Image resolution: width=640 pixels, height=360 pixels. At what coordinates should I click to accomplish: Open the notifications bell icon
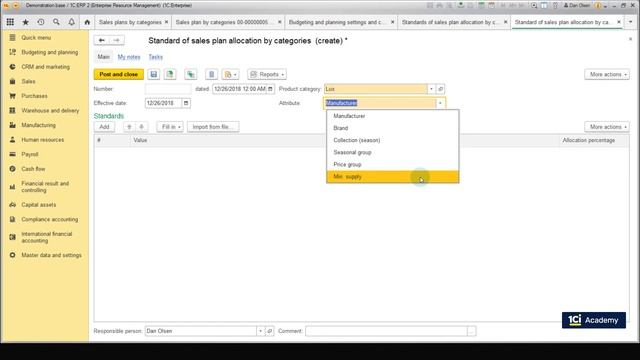[71, 22]
